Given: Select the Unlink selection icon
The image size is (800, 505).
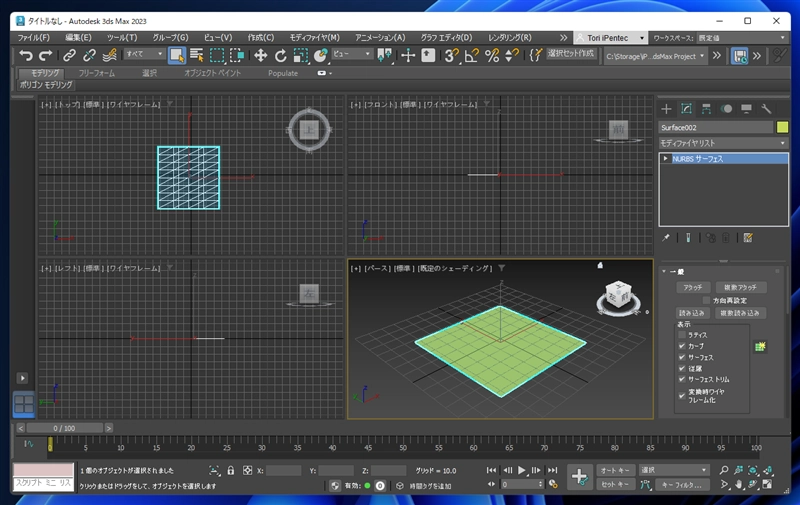Looking at the screenshot, I should click(89, 55).
